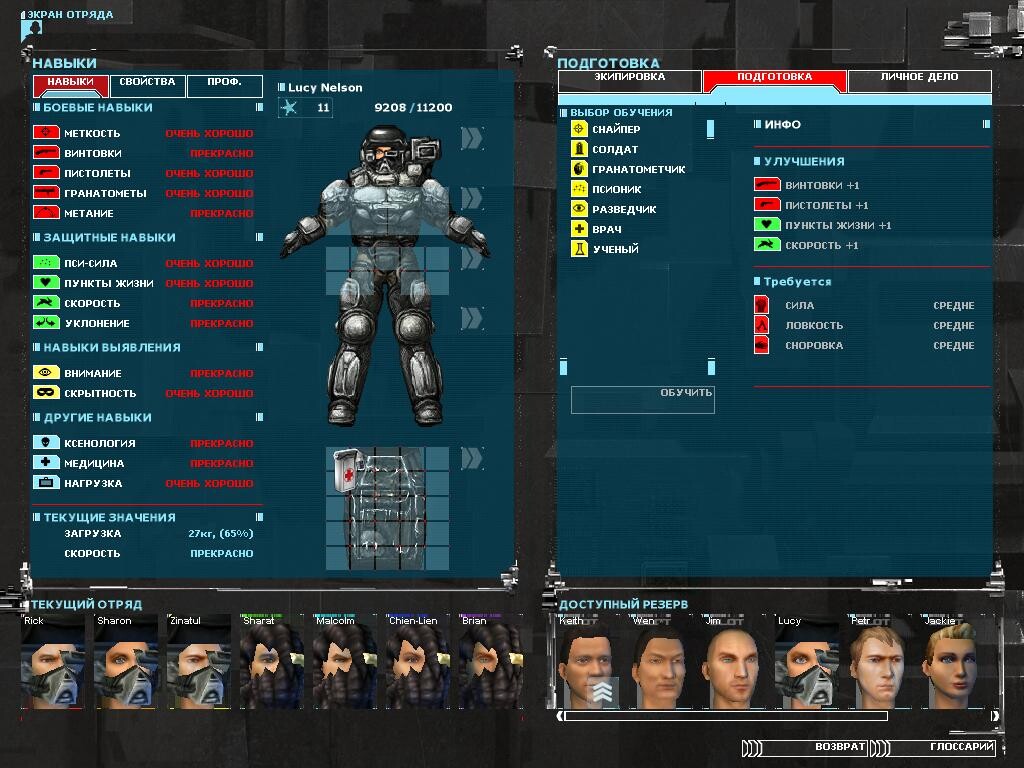Click the Скорость icon in defensive skills
Viewport: 1024px width, 768px height.
46,302
